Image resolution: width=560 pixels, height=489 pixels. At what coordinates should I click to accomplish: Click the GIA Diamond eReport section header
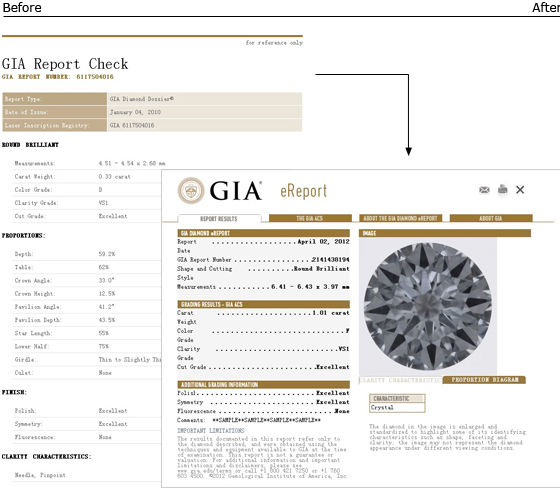click(264, 233)
